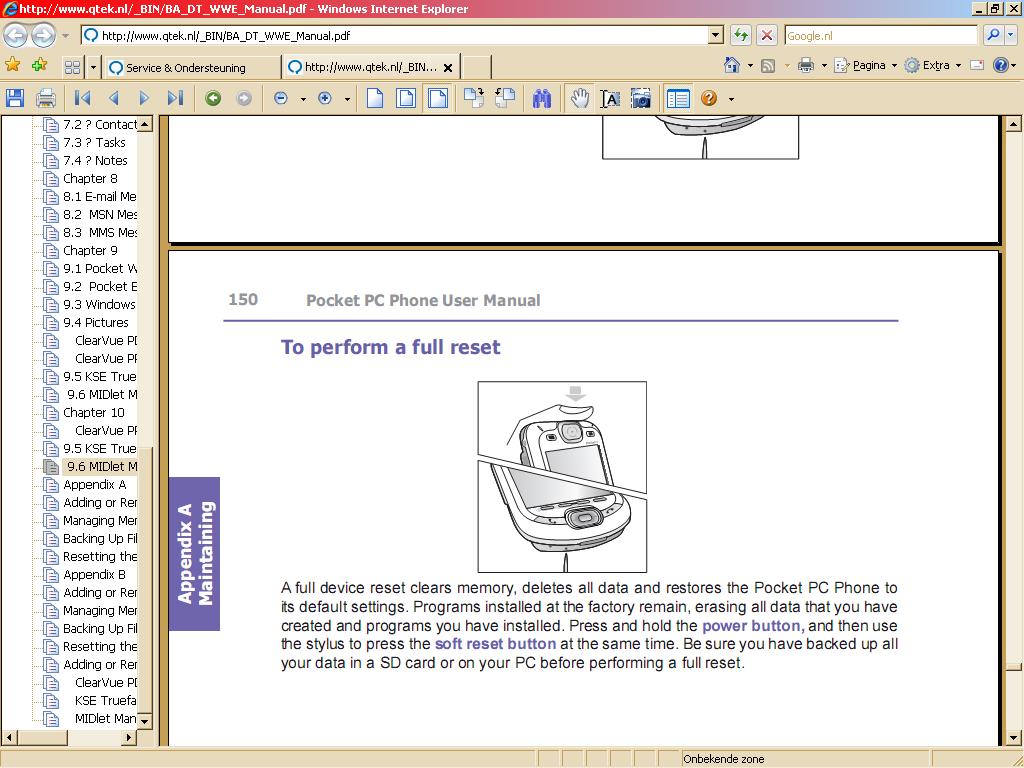Open the zoom out options arrow
1024x768 pixels.
[303, 99]
